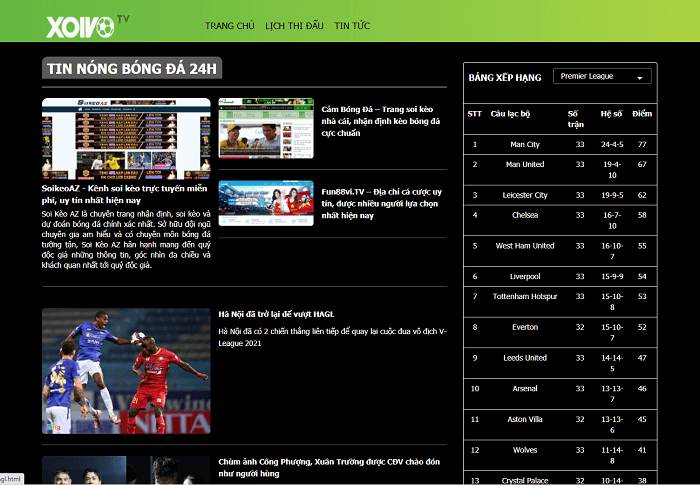The image size is (700, 485).
Task: Open the Trang Chủ menu item
Action: pos(230,26)
